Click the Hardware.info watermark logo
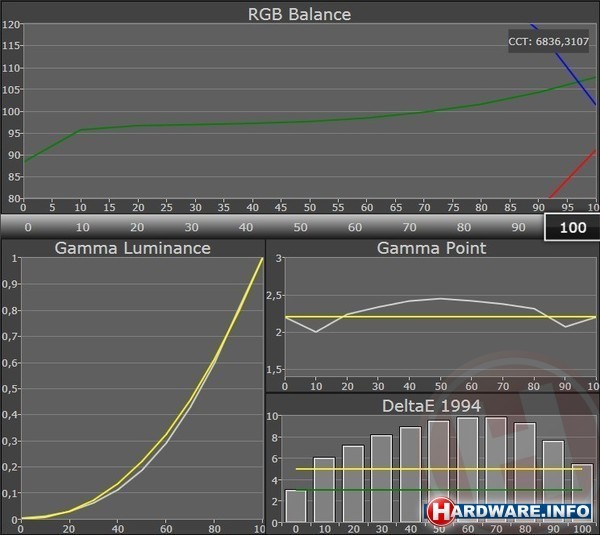 tap(510, 510)
